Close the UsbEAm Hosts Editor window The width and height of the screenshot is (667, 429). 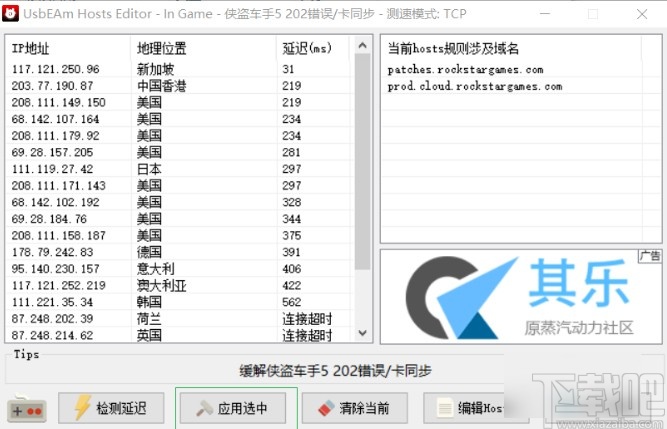pyautogui.click(x=642, y=14)
